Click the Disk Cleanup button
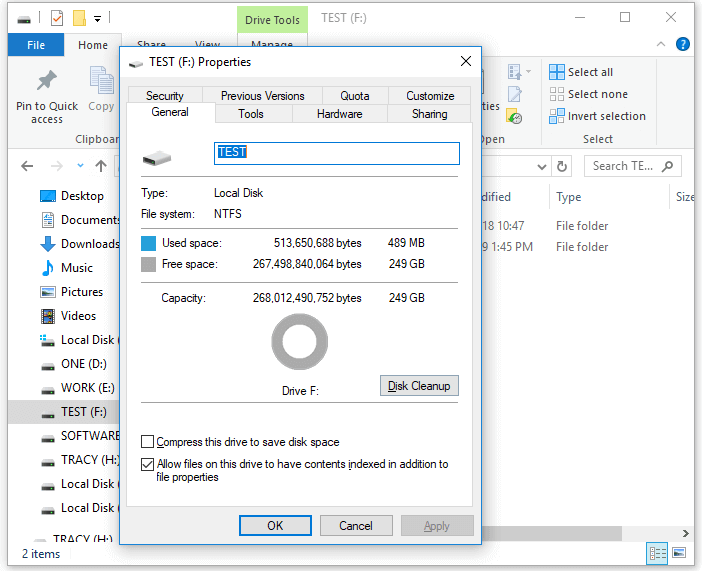Viewport: 702px width, 571px height. click(x=419, y=386)
